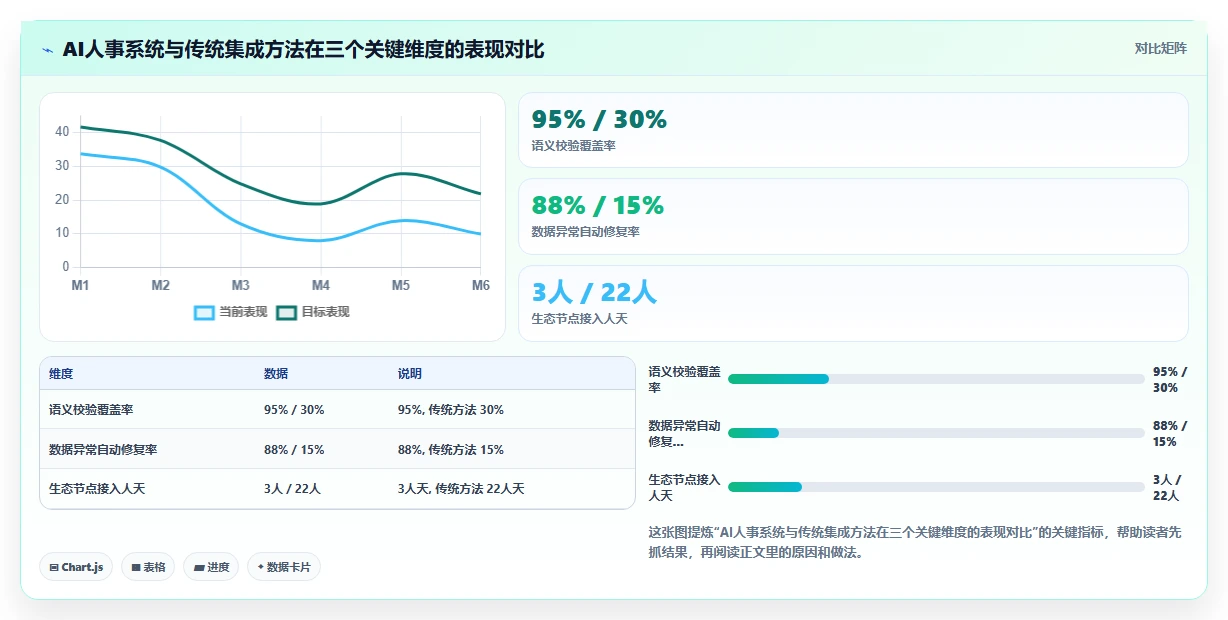The width and height of the screenshot is (1228, 620).
Task: Click the 语义校验覆盖率 progress bar
Action: point(936,379)
